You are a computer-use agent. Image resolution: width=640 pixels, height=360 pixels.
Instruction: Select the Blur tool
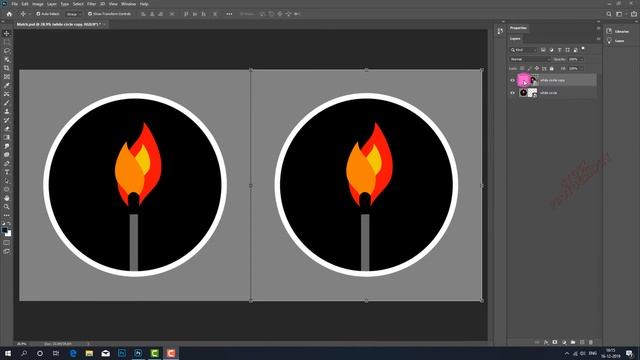[x=7, y=146]
